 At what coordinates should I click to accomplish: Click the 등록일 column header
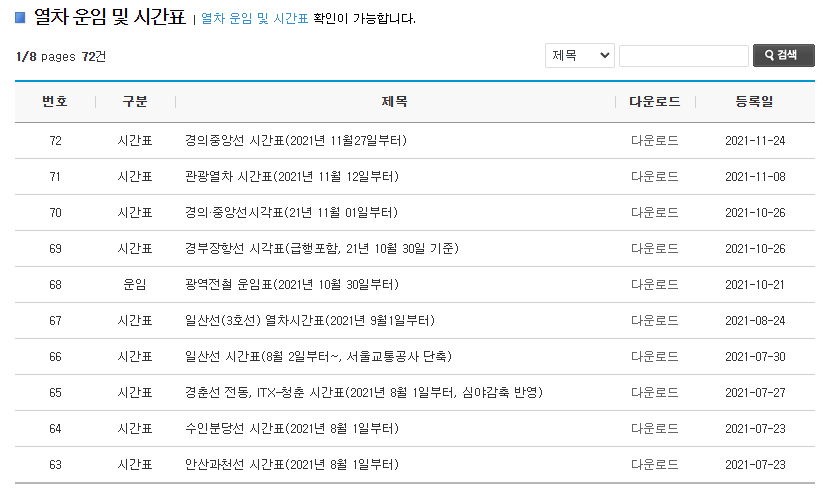pos(755,101)
